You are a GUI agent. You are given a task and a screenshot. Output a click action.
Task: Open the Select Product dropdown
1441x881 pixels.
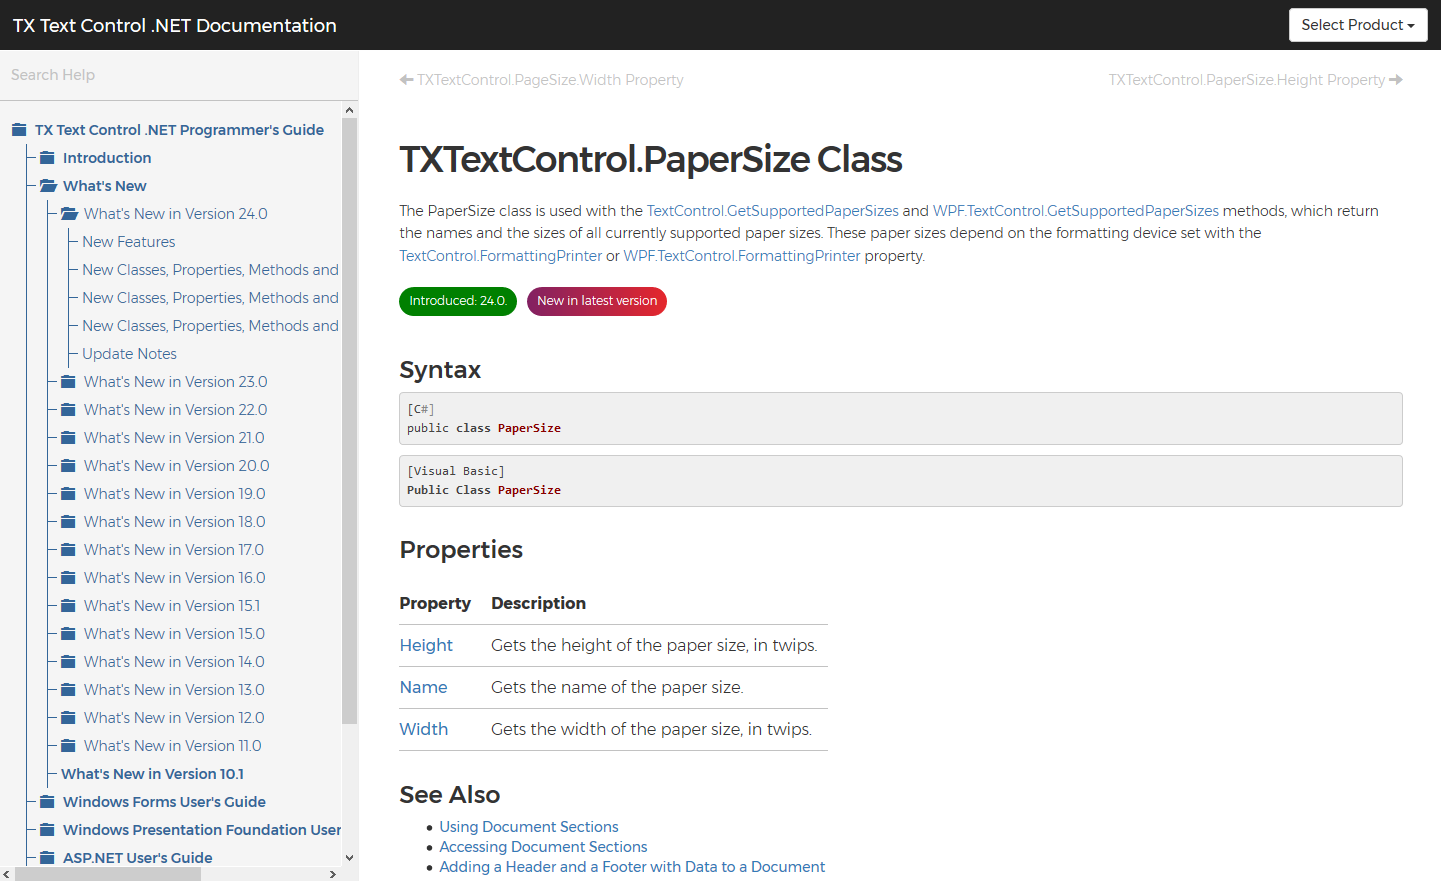coord(1358,25)
